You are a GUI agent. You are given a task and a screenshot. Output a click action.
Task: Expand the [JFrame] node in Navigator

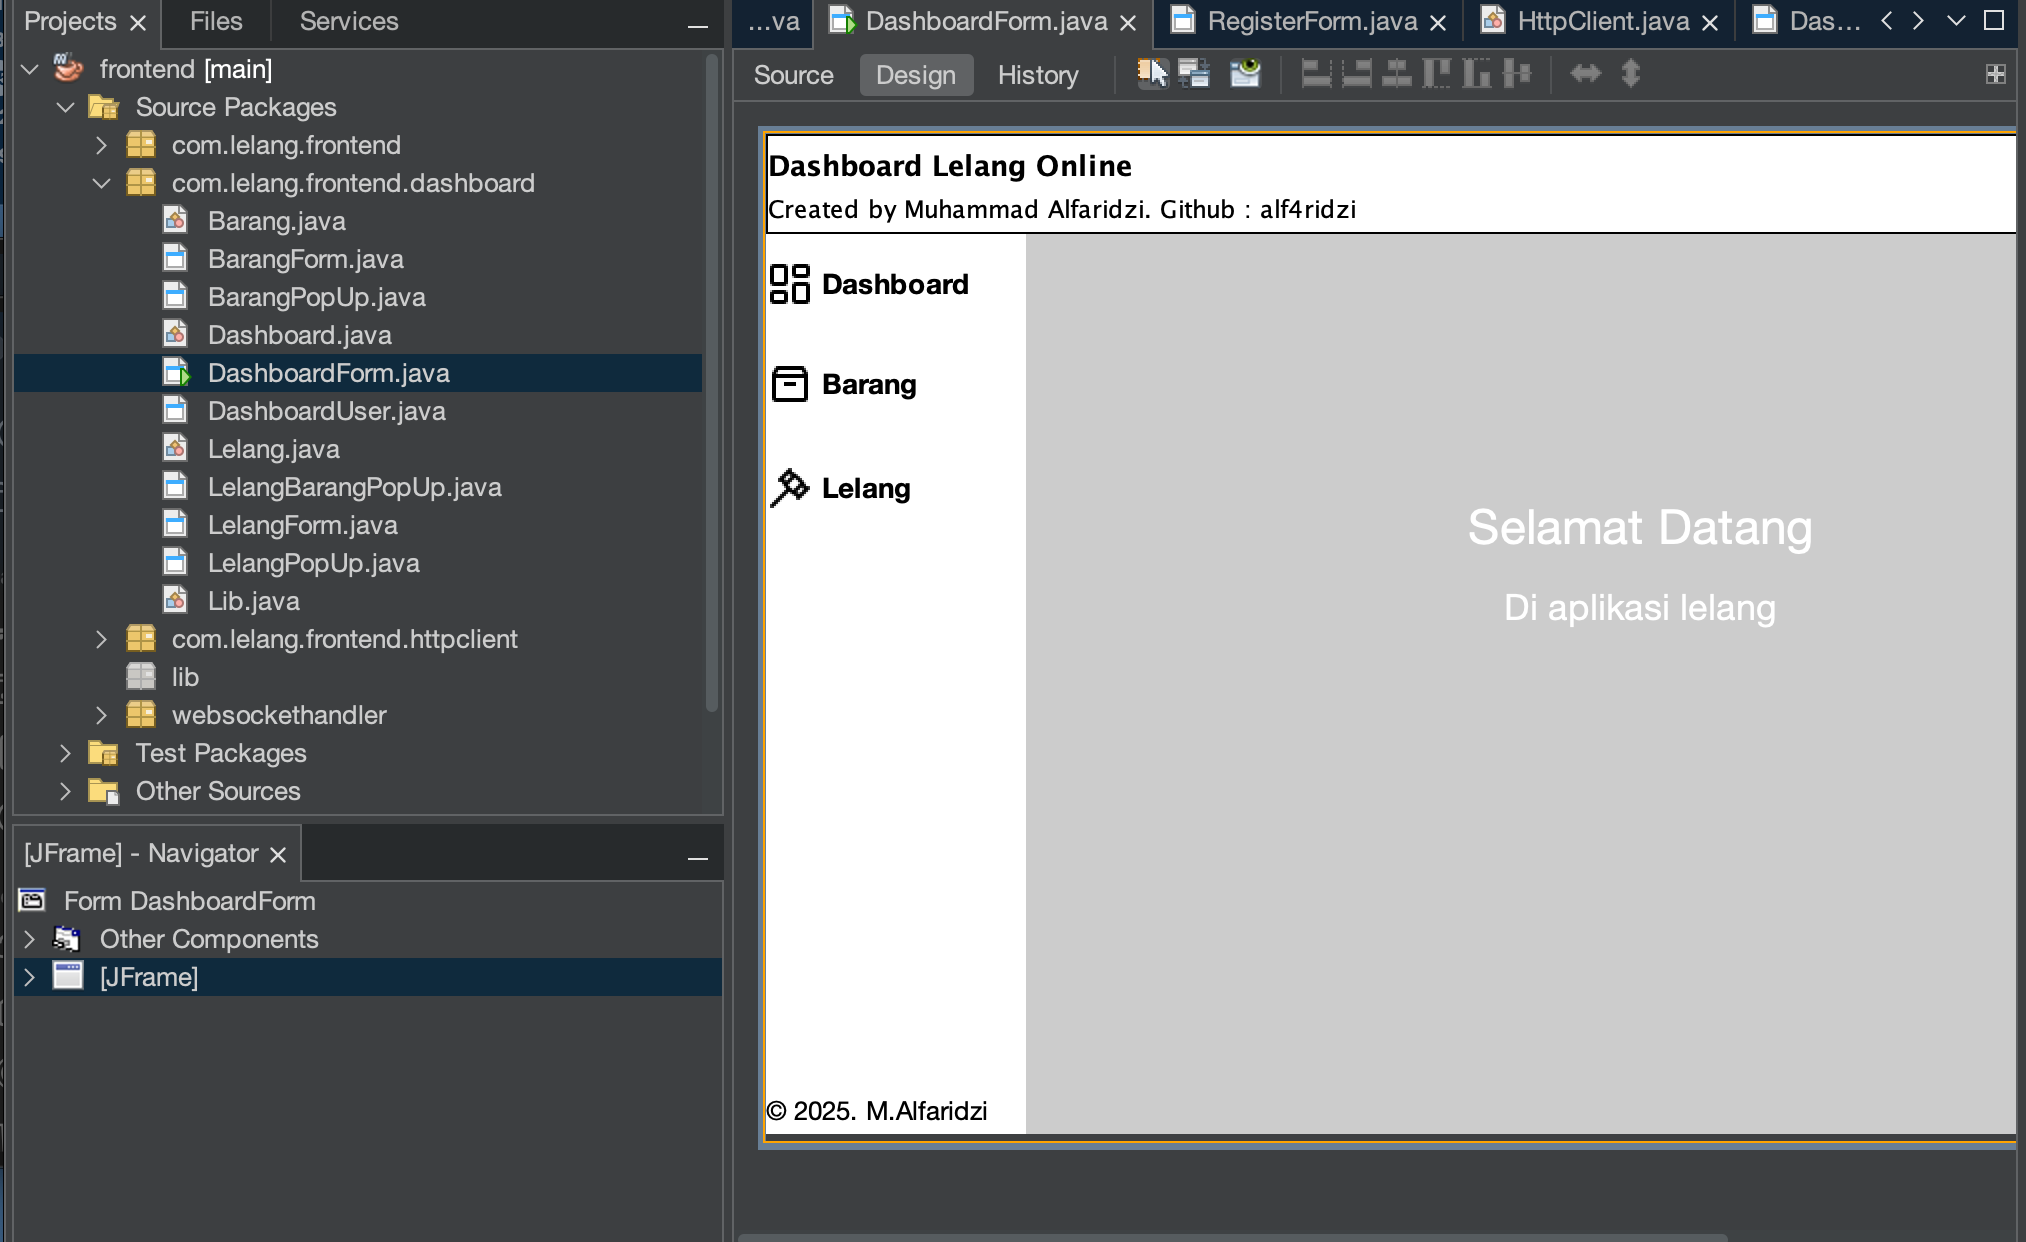(x=29, y=977)
